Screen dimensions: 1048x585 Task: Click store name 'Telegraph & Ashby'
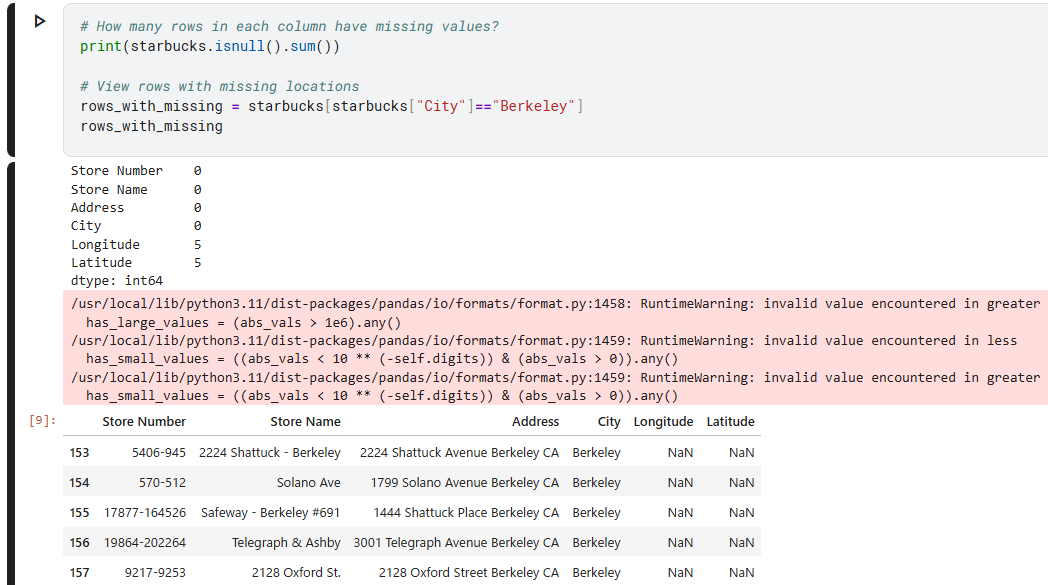point(287,543)
